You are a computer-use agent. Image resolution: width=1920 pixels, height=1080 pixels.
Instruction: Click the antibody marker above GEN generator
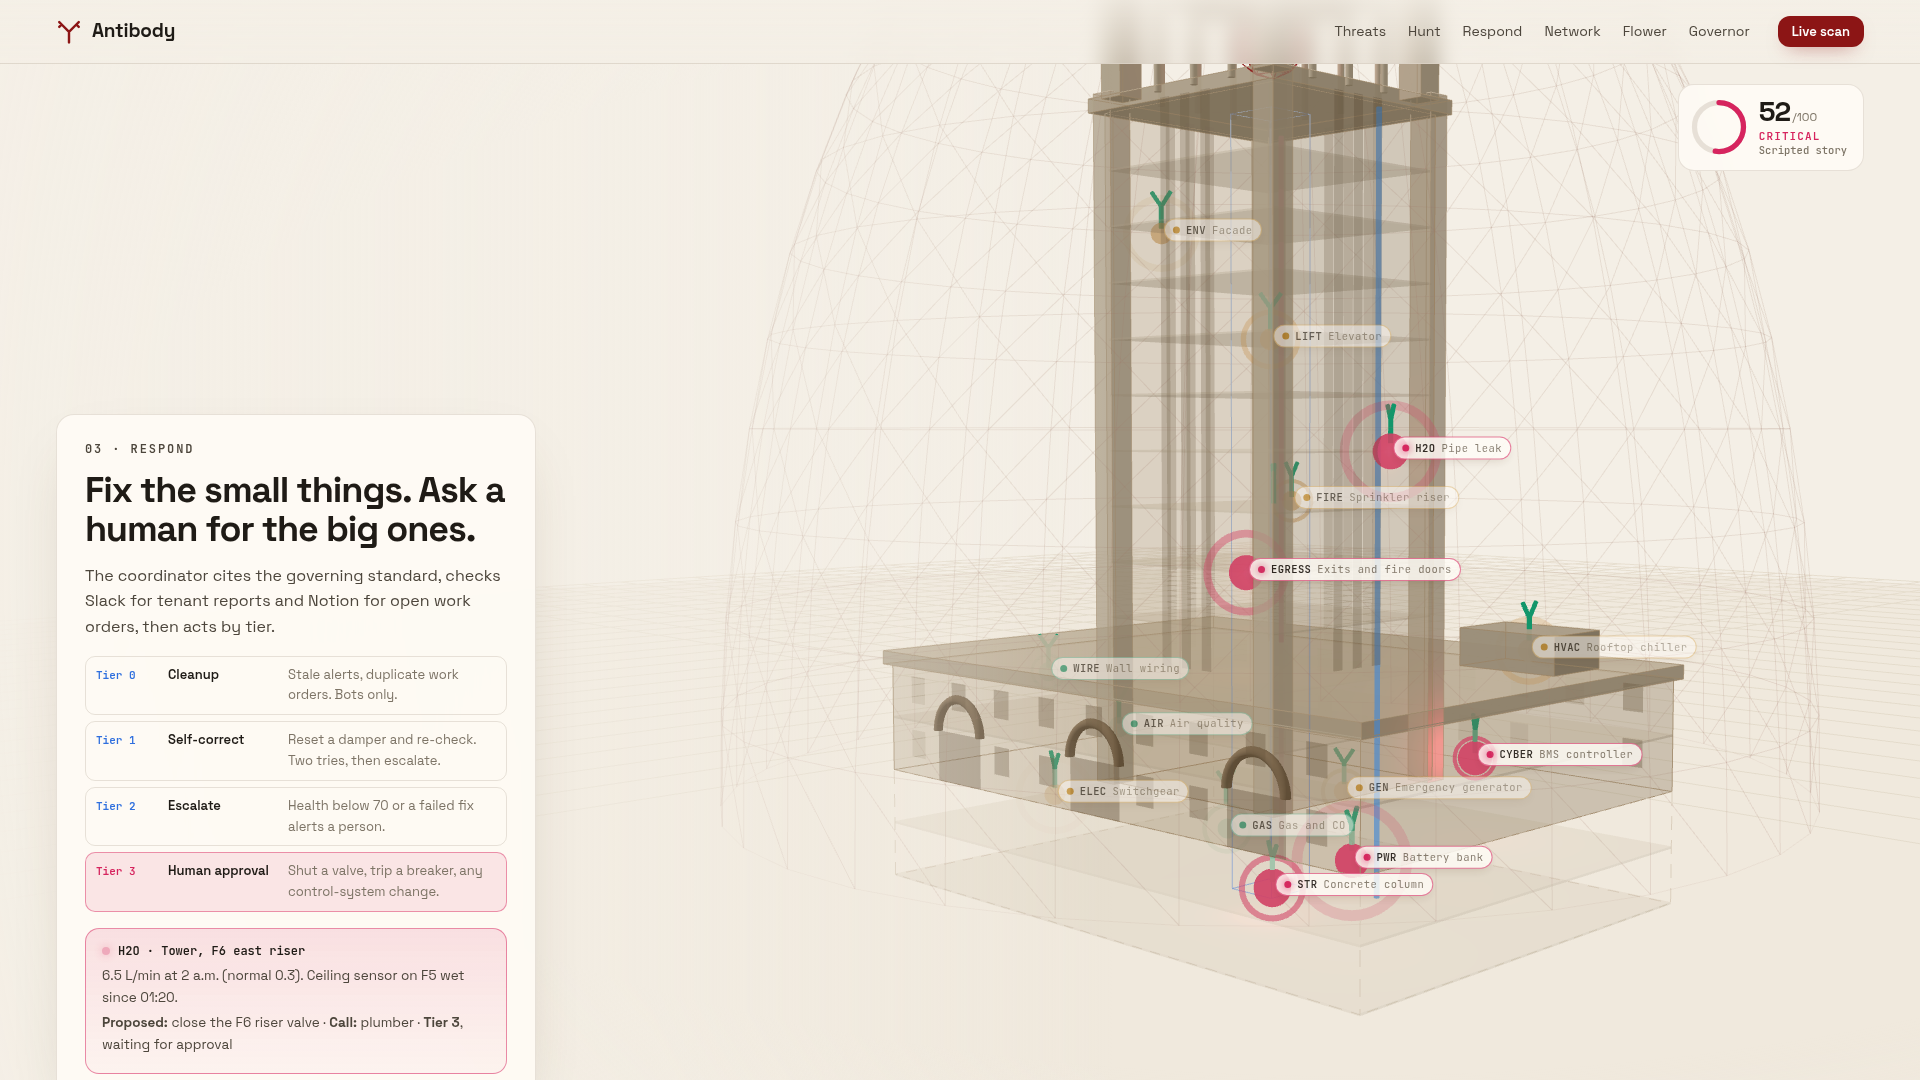click(1345, 764)
